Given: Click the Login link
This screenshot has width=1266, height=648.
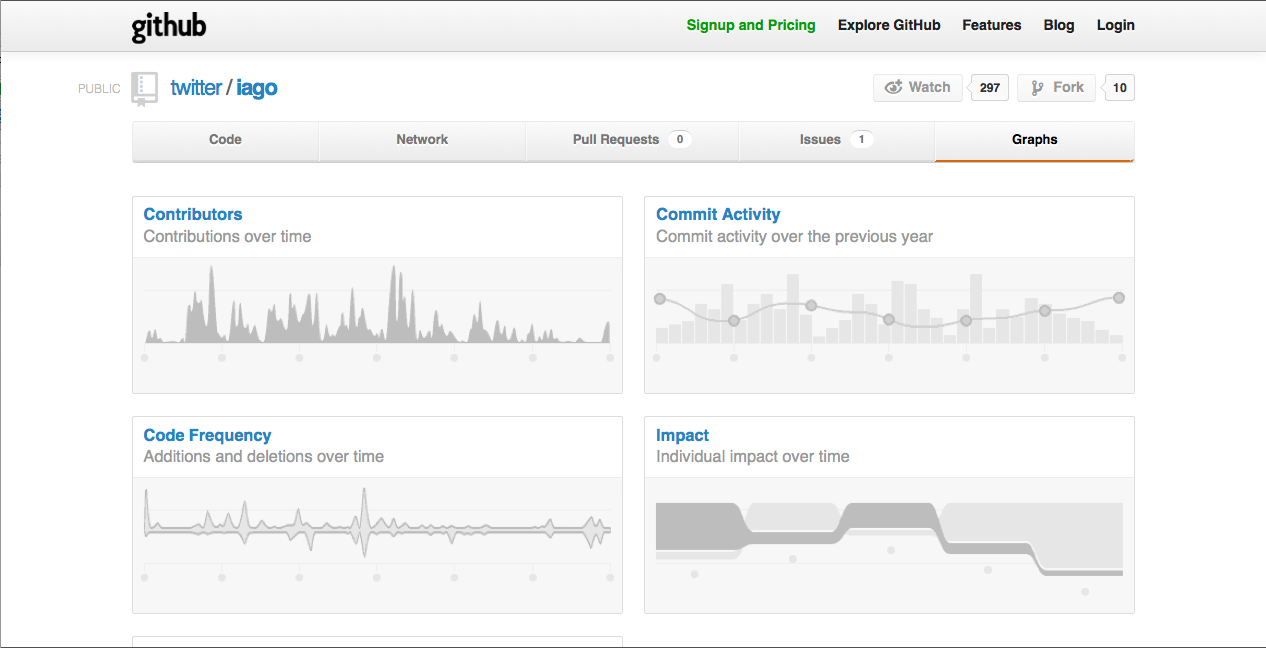Looking at the screenshot, I should click(x=1116, y=25).
